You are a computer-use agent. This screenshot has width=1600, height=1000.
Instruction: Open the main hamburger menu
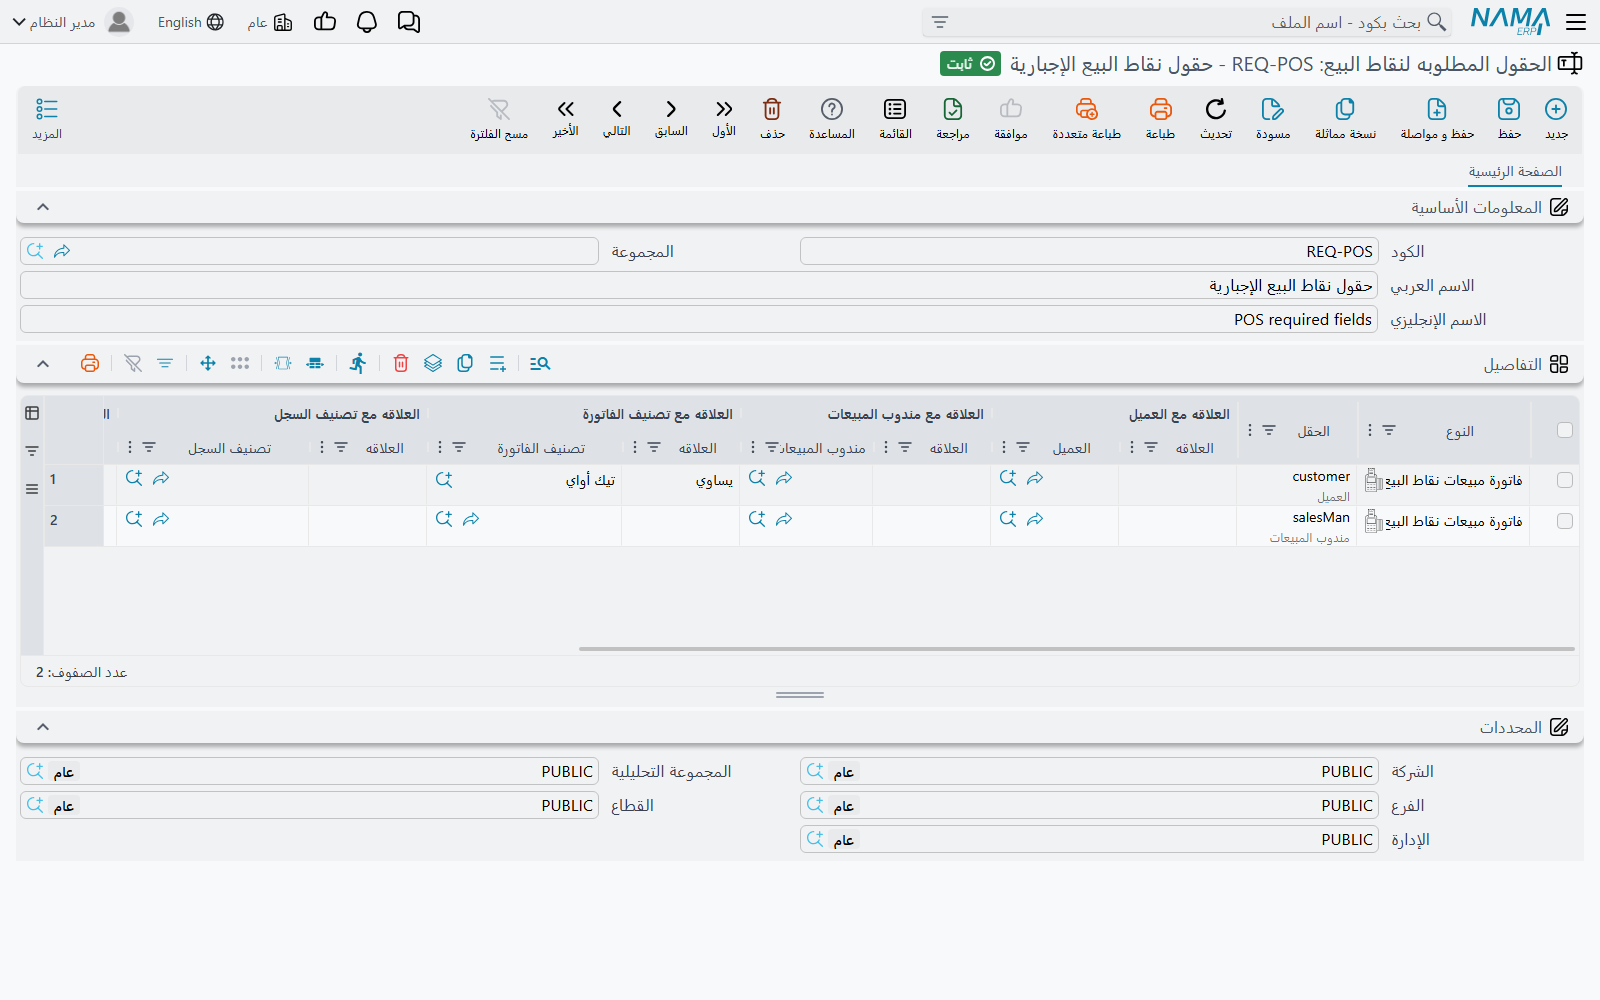1576,22
